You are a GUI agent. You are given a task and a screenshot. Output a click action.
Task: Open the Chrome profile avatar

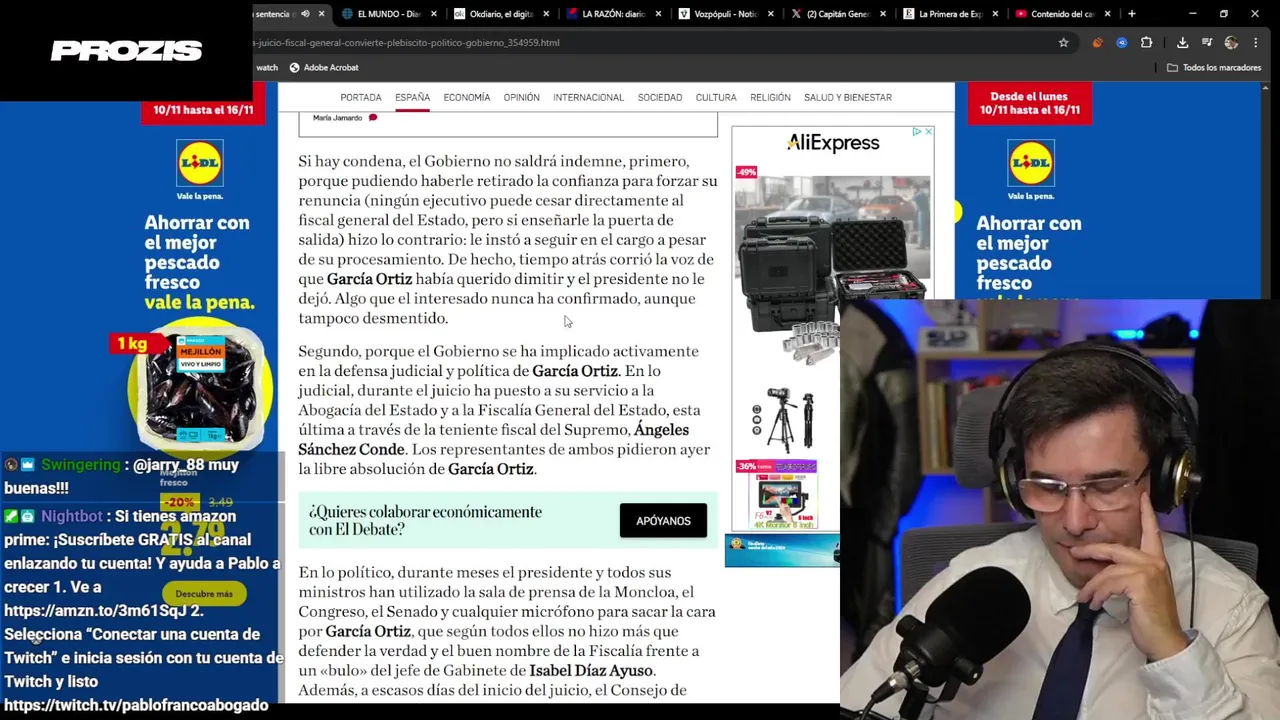[1231, 43]
